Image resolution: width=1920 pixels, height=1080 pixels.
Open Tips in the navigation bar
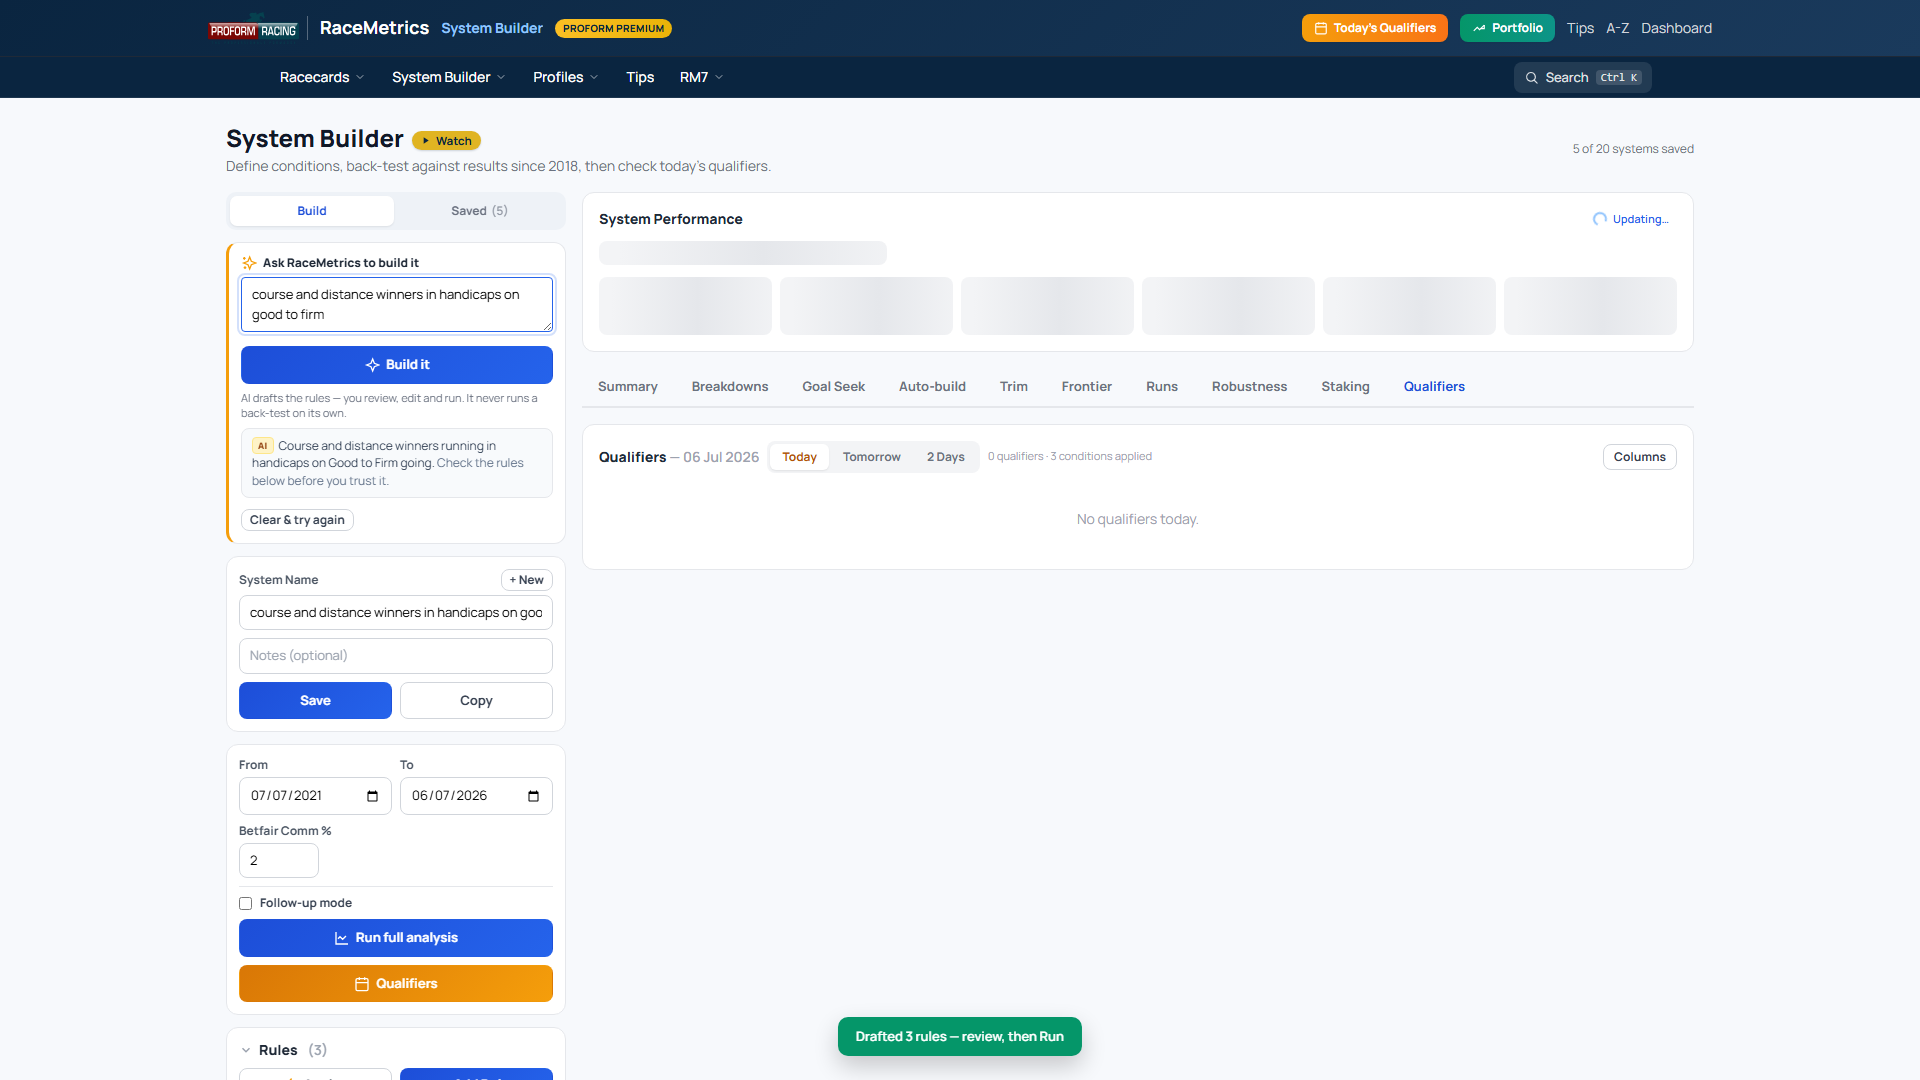[640, 77]
